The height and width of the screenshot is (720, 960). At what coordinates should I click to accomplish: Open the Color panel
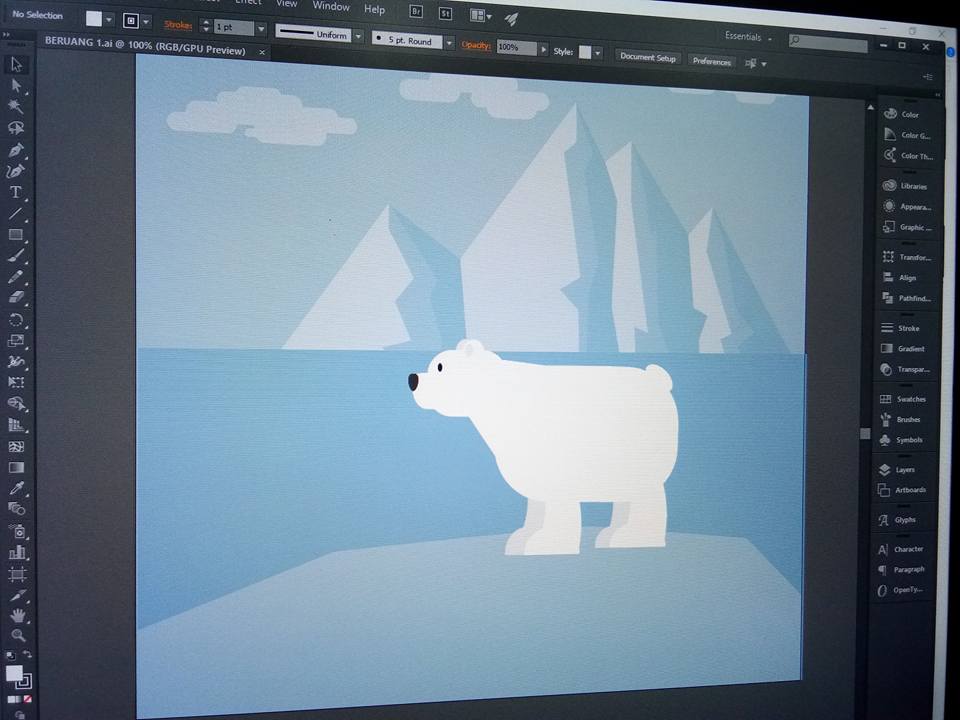click(902, 114)
